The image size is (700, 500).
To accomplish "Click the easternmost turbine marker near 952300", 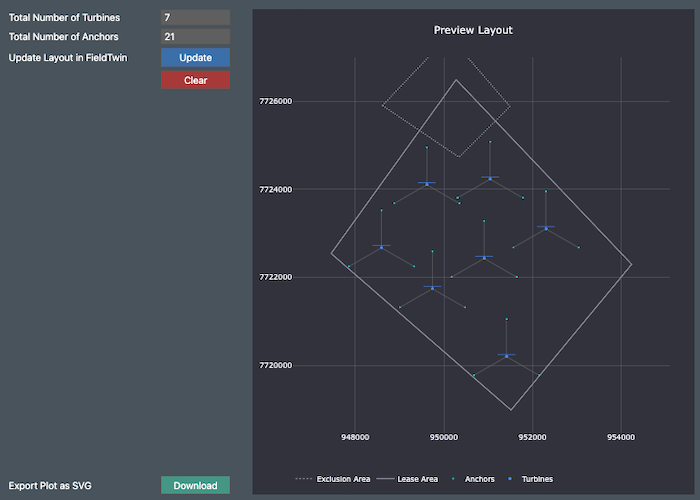I will 546,228.
